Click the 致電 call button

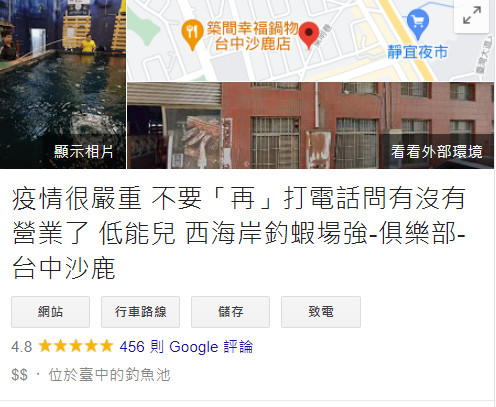pyautogui.click(x=321, y=312)
